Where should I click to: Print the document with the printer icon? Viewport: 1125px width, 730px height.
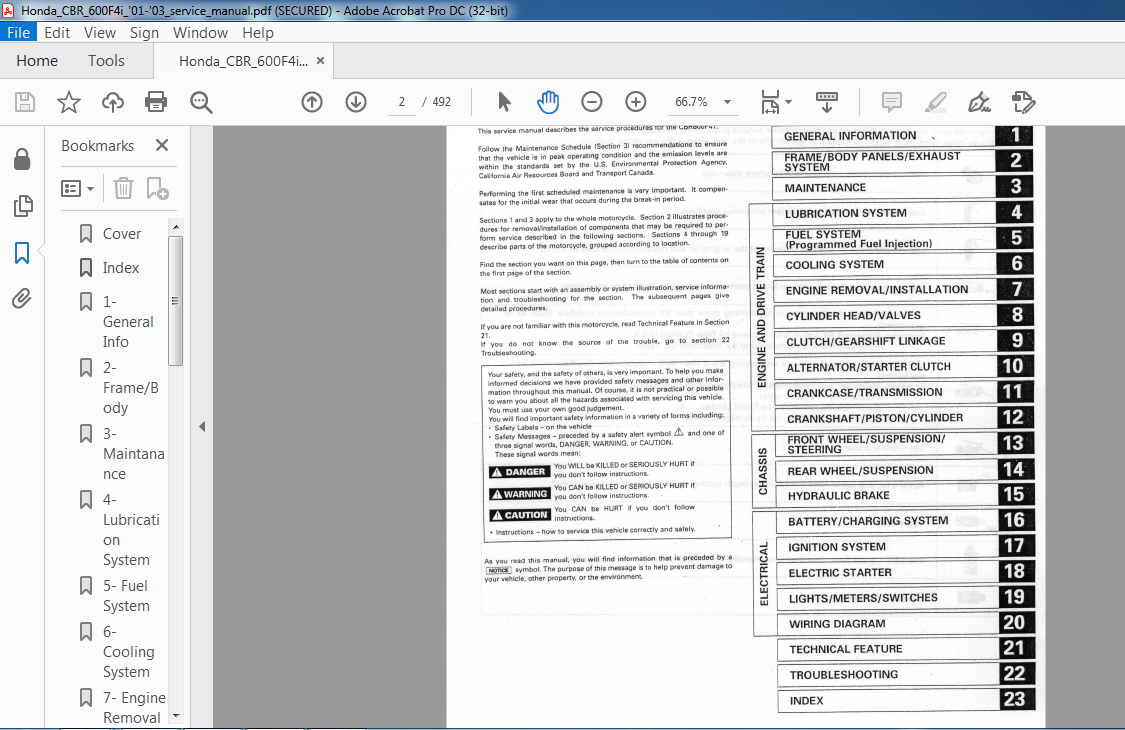click(x=156, y=103)
